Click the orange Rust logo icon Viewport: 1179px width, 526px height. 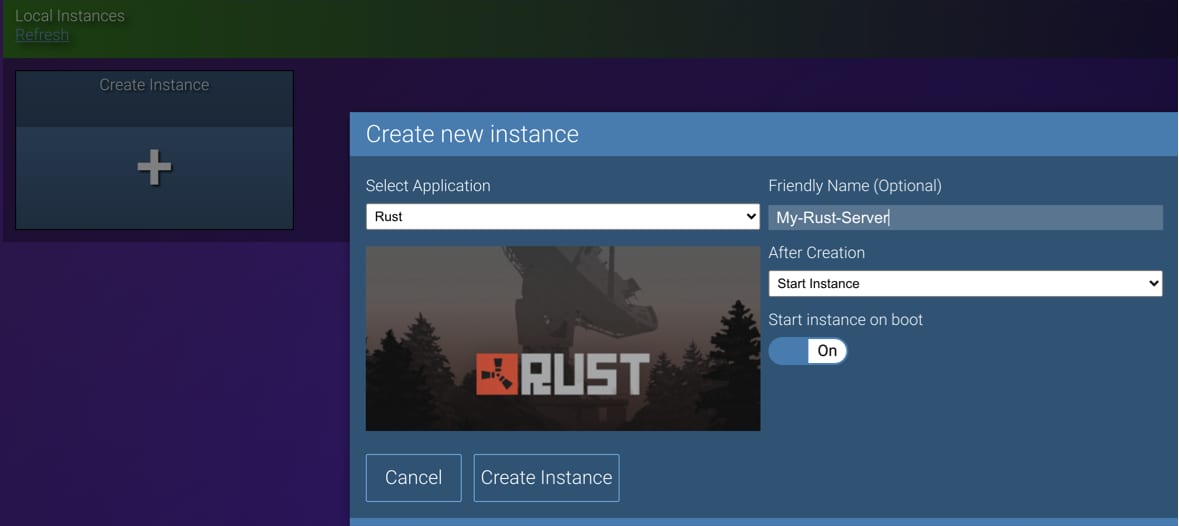coord(496,374)
